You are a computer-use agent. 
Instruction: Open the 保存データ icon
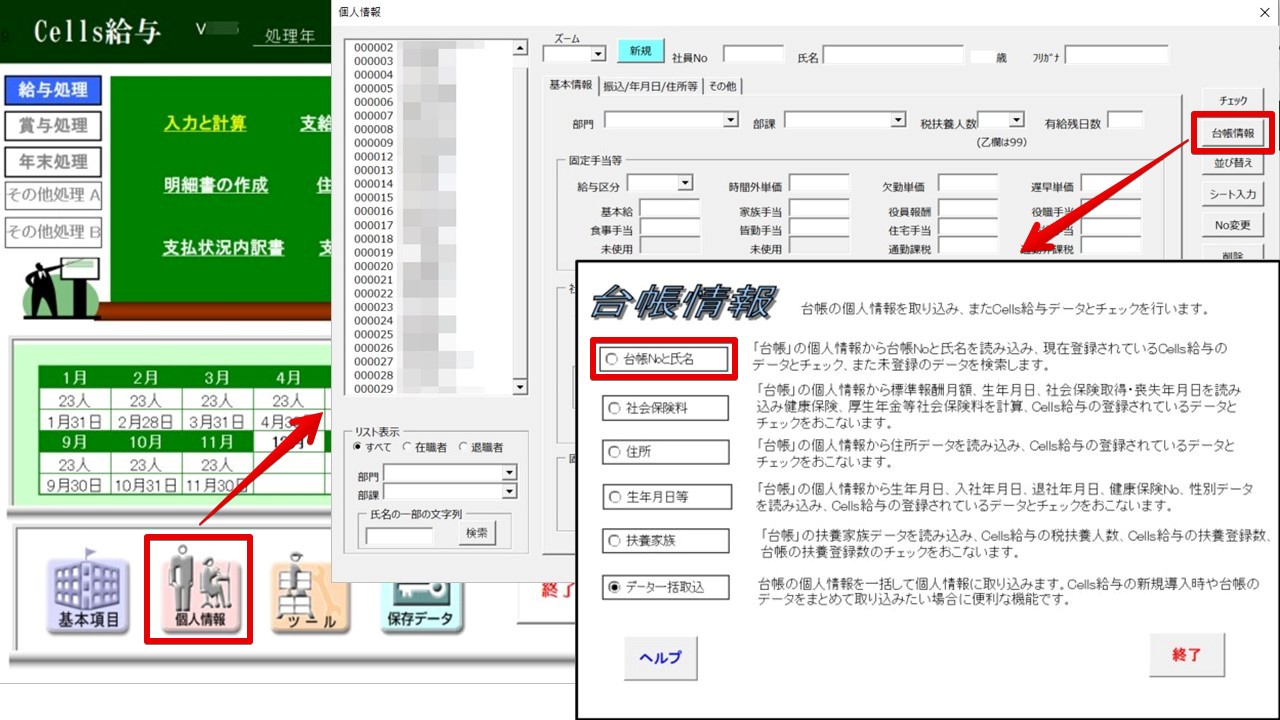click(x=420, y=606)
